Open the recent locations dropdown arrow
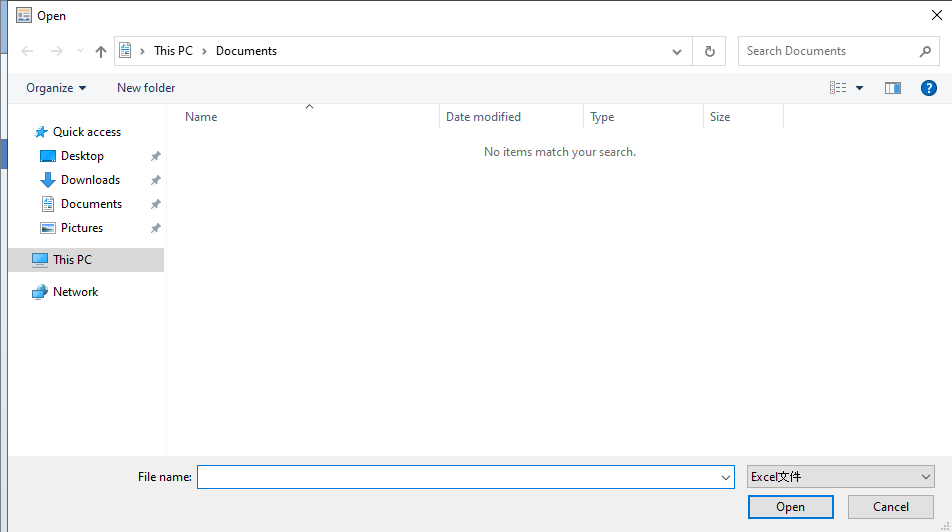This screenshot has height=532, width=952. [x=80, y=52]
